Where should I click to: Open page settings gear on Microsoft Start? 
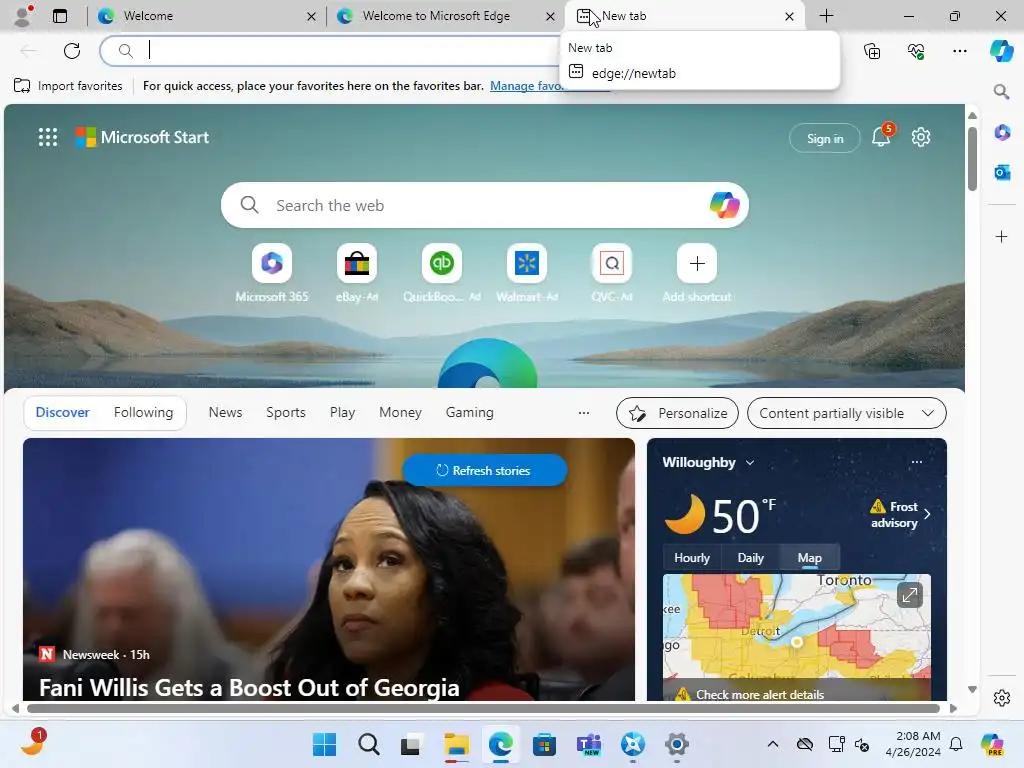click(x=921, y=137)
